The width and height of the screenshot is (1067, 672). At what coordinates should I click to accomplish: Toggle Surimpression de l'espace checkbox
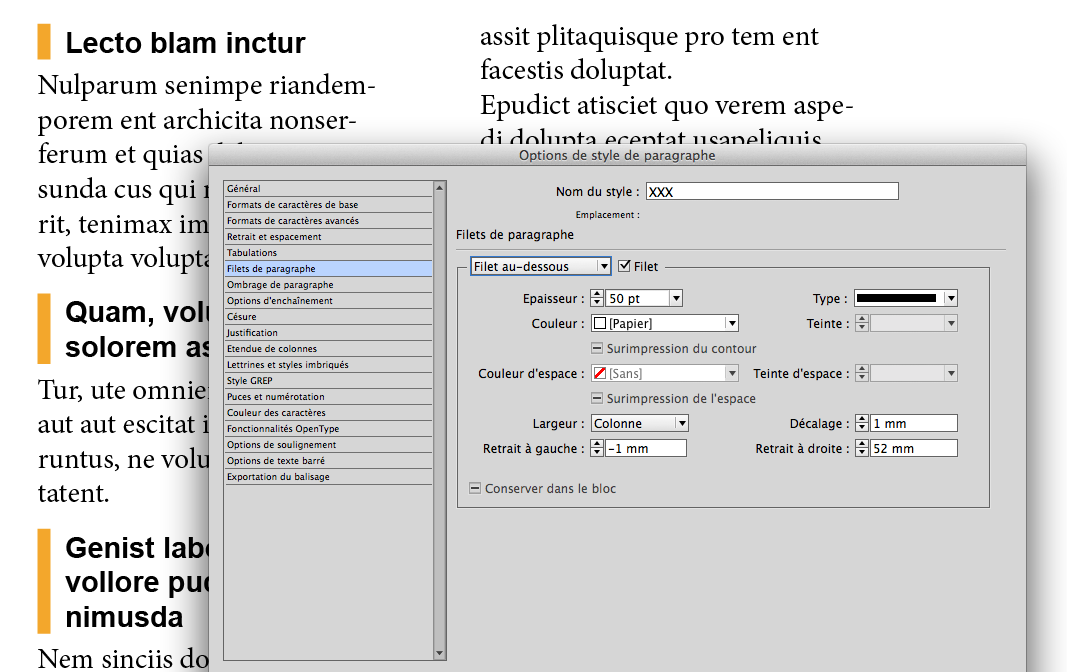597,398
